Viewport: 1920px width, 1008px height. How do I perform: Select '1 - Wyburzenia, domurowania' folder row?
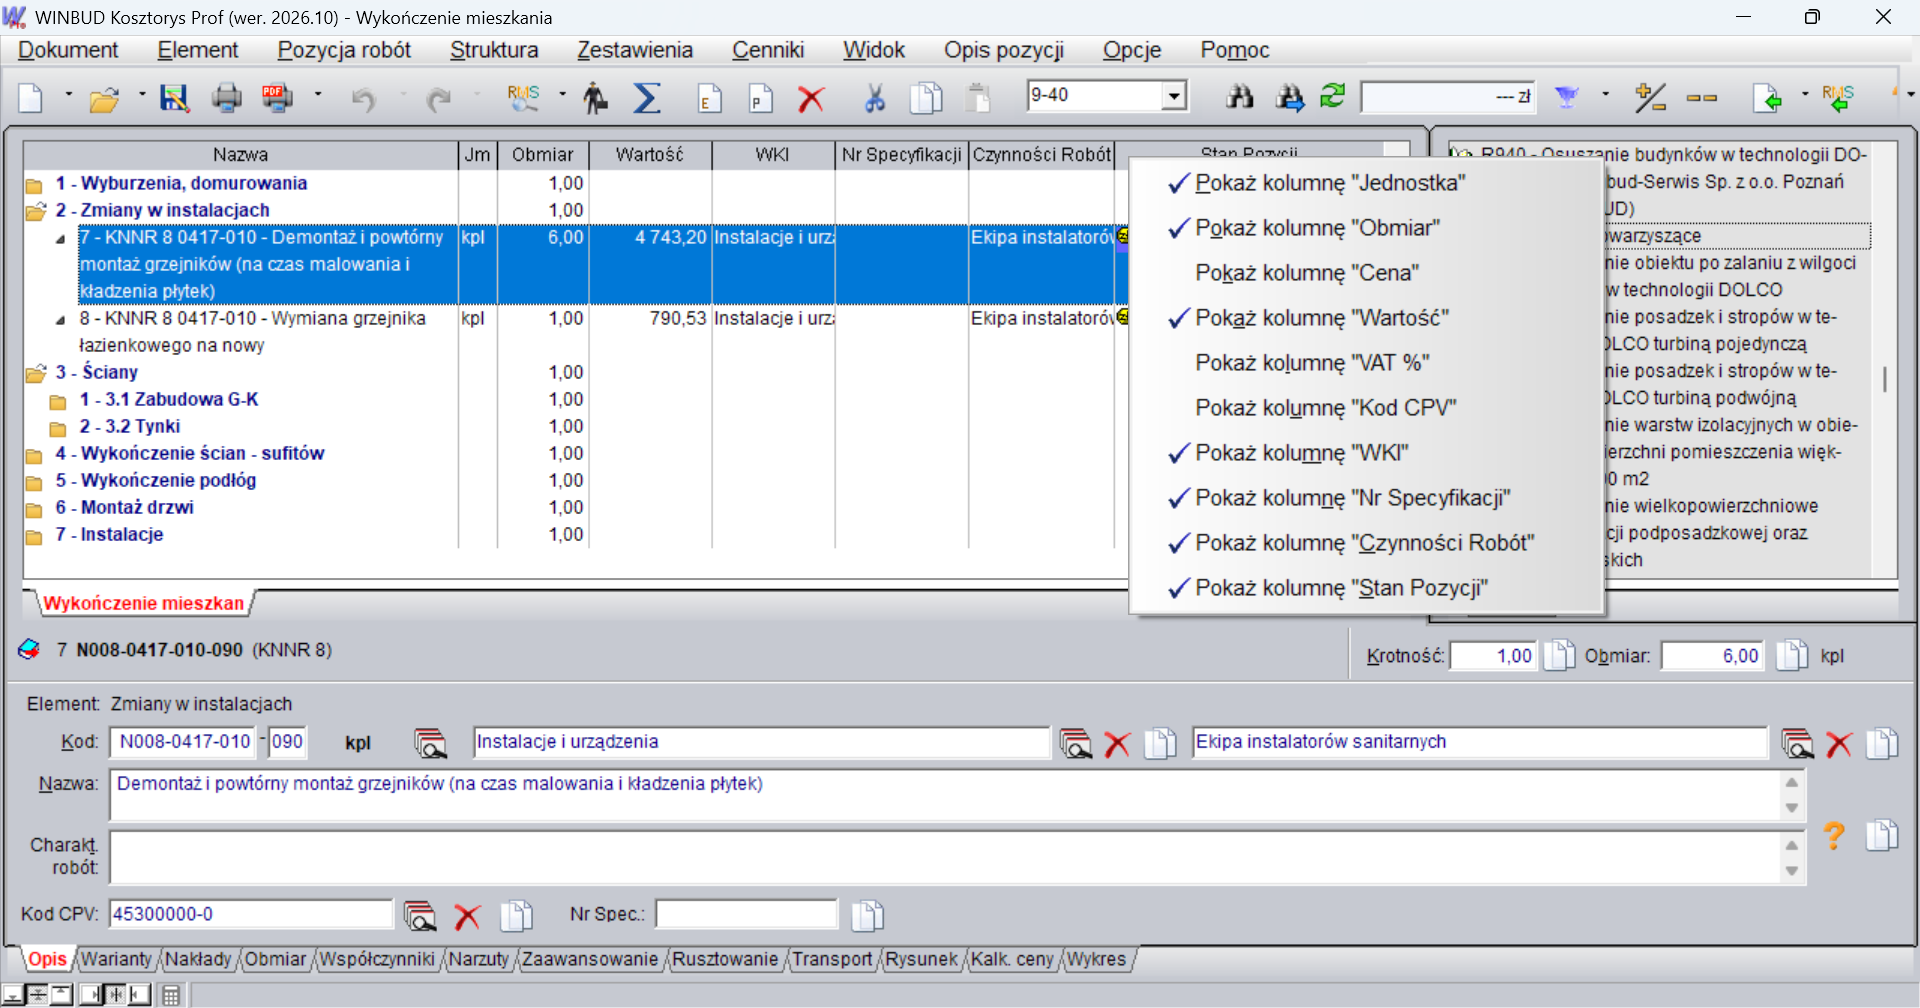tap(180, 183)
